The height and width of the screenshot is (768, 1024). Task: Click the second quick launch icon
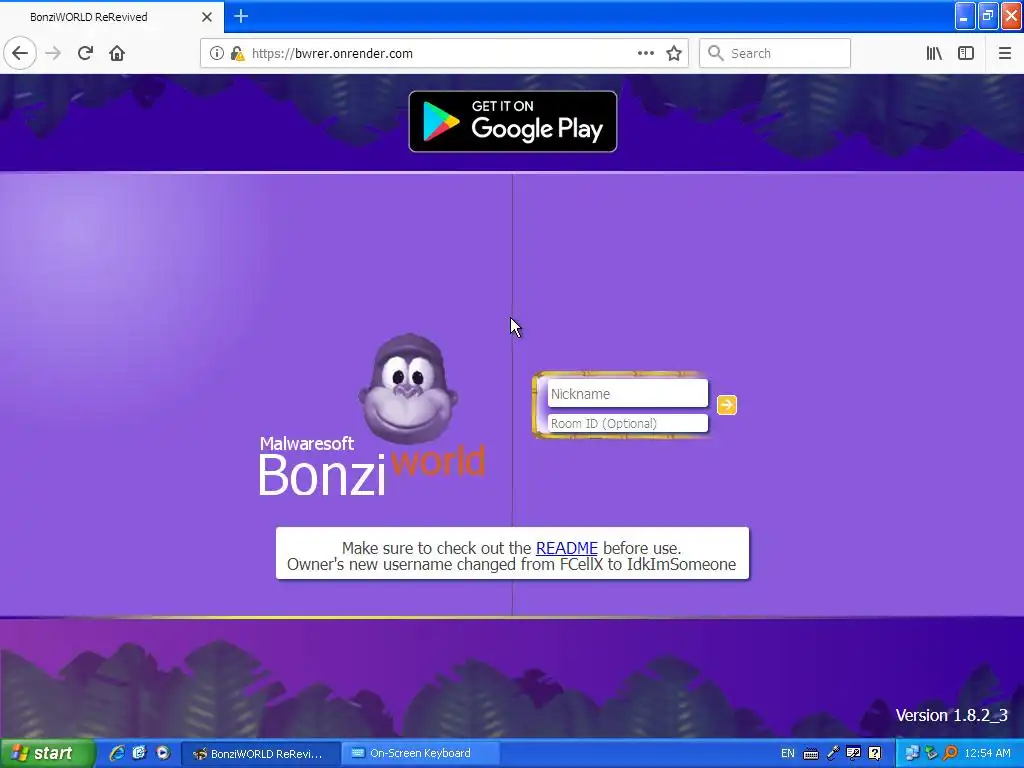click(139, 753)
